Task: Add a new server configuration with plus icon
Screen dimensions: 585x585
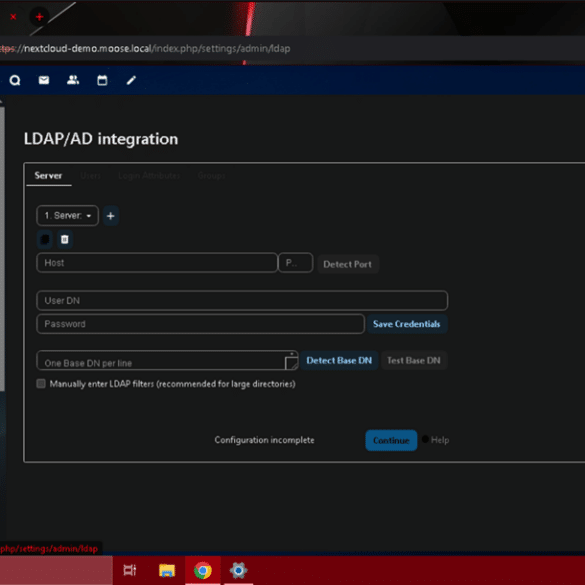Action: point(111,216)
